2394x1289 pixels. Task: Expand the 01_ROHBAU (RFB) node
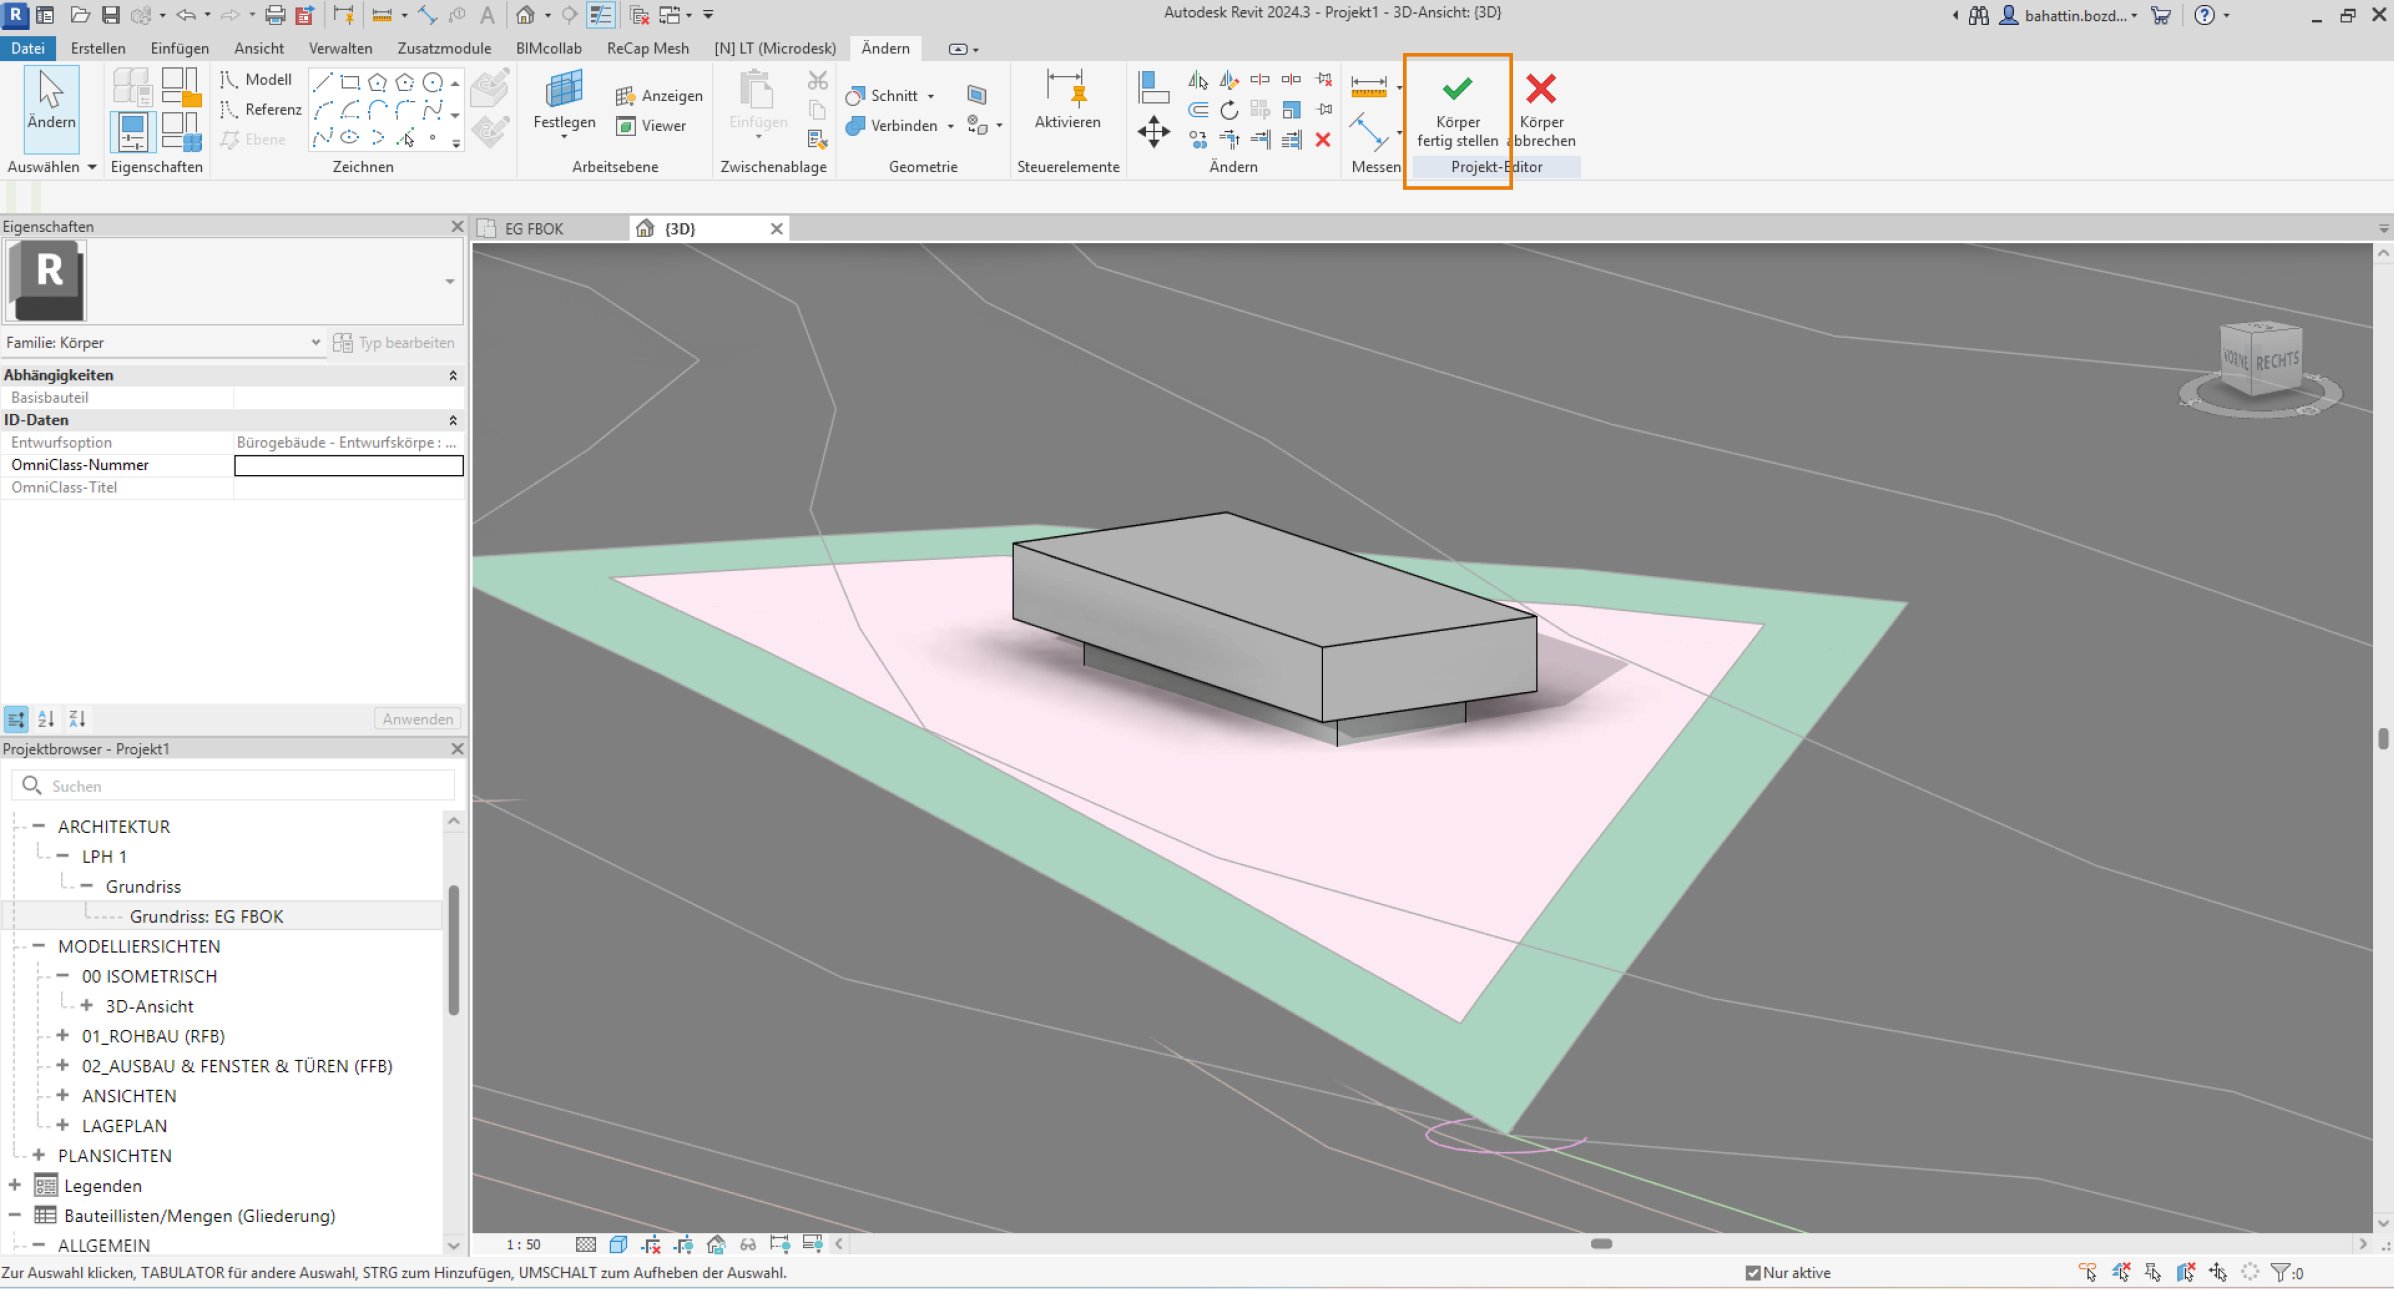[63, 1036]
